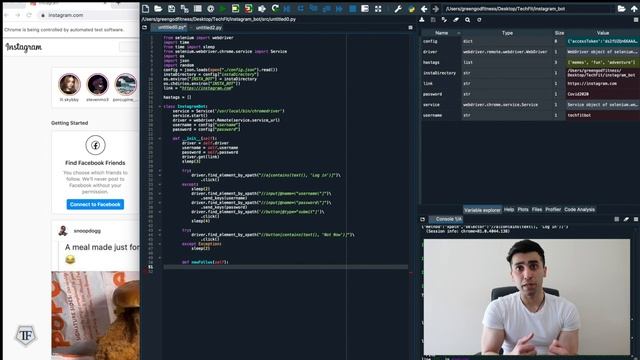The height and width of the screenshot is (360, 640).
Task: Toggle fullscreen mode icon in toolbar
Action: [378, 9]
